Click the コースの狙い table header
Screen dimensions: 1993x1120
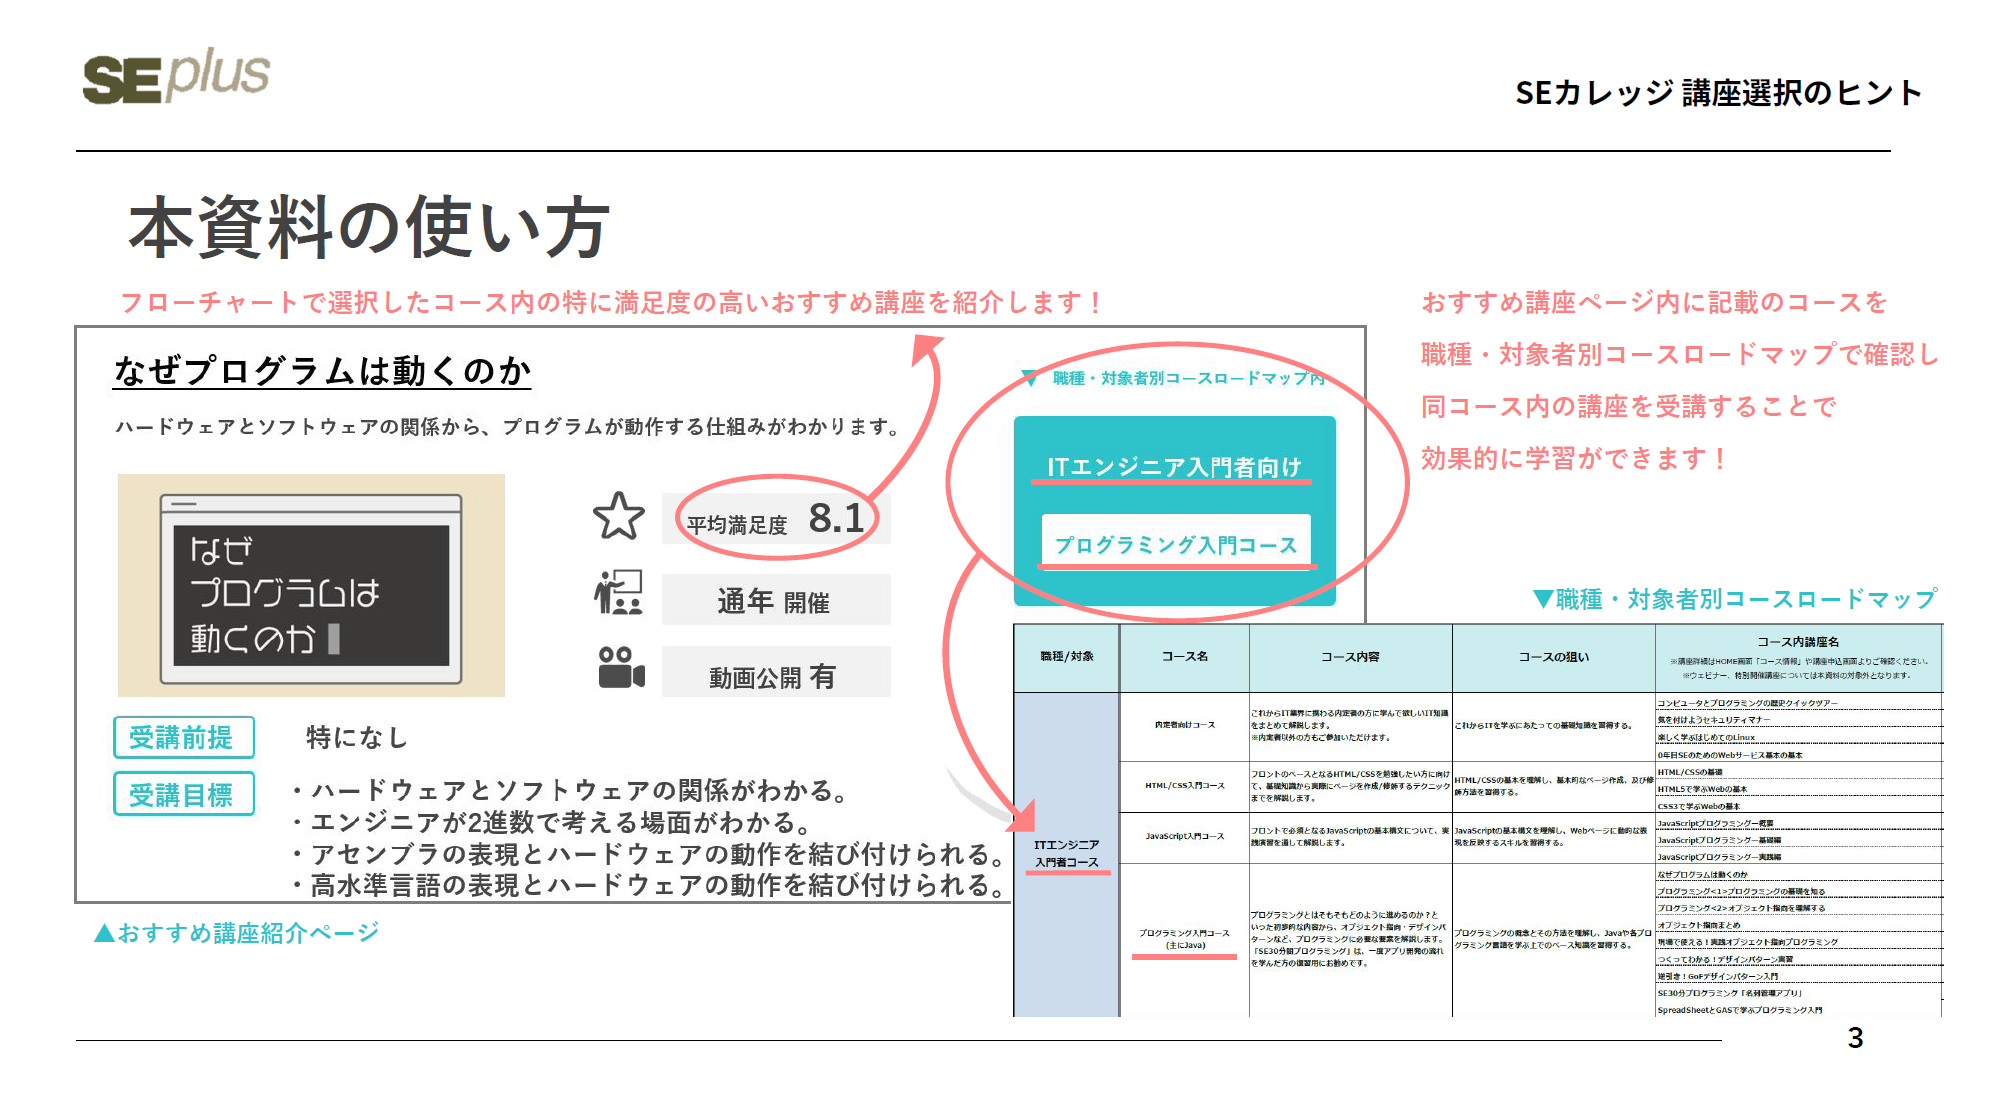click(1553, 657)
